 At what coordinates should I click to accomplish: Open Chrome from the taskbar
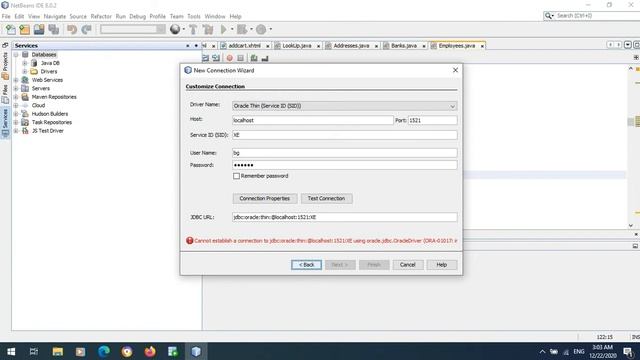(x=127, y=351)
